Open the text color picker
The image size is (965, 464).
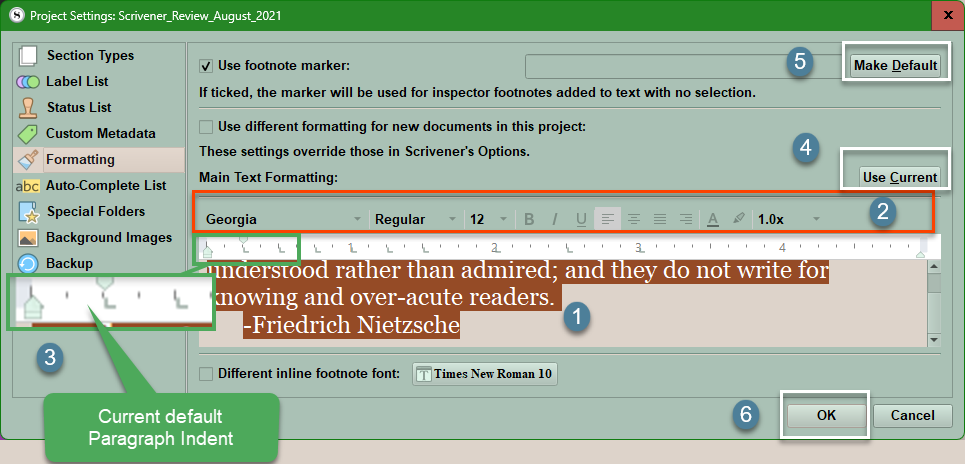coord(713,219)
